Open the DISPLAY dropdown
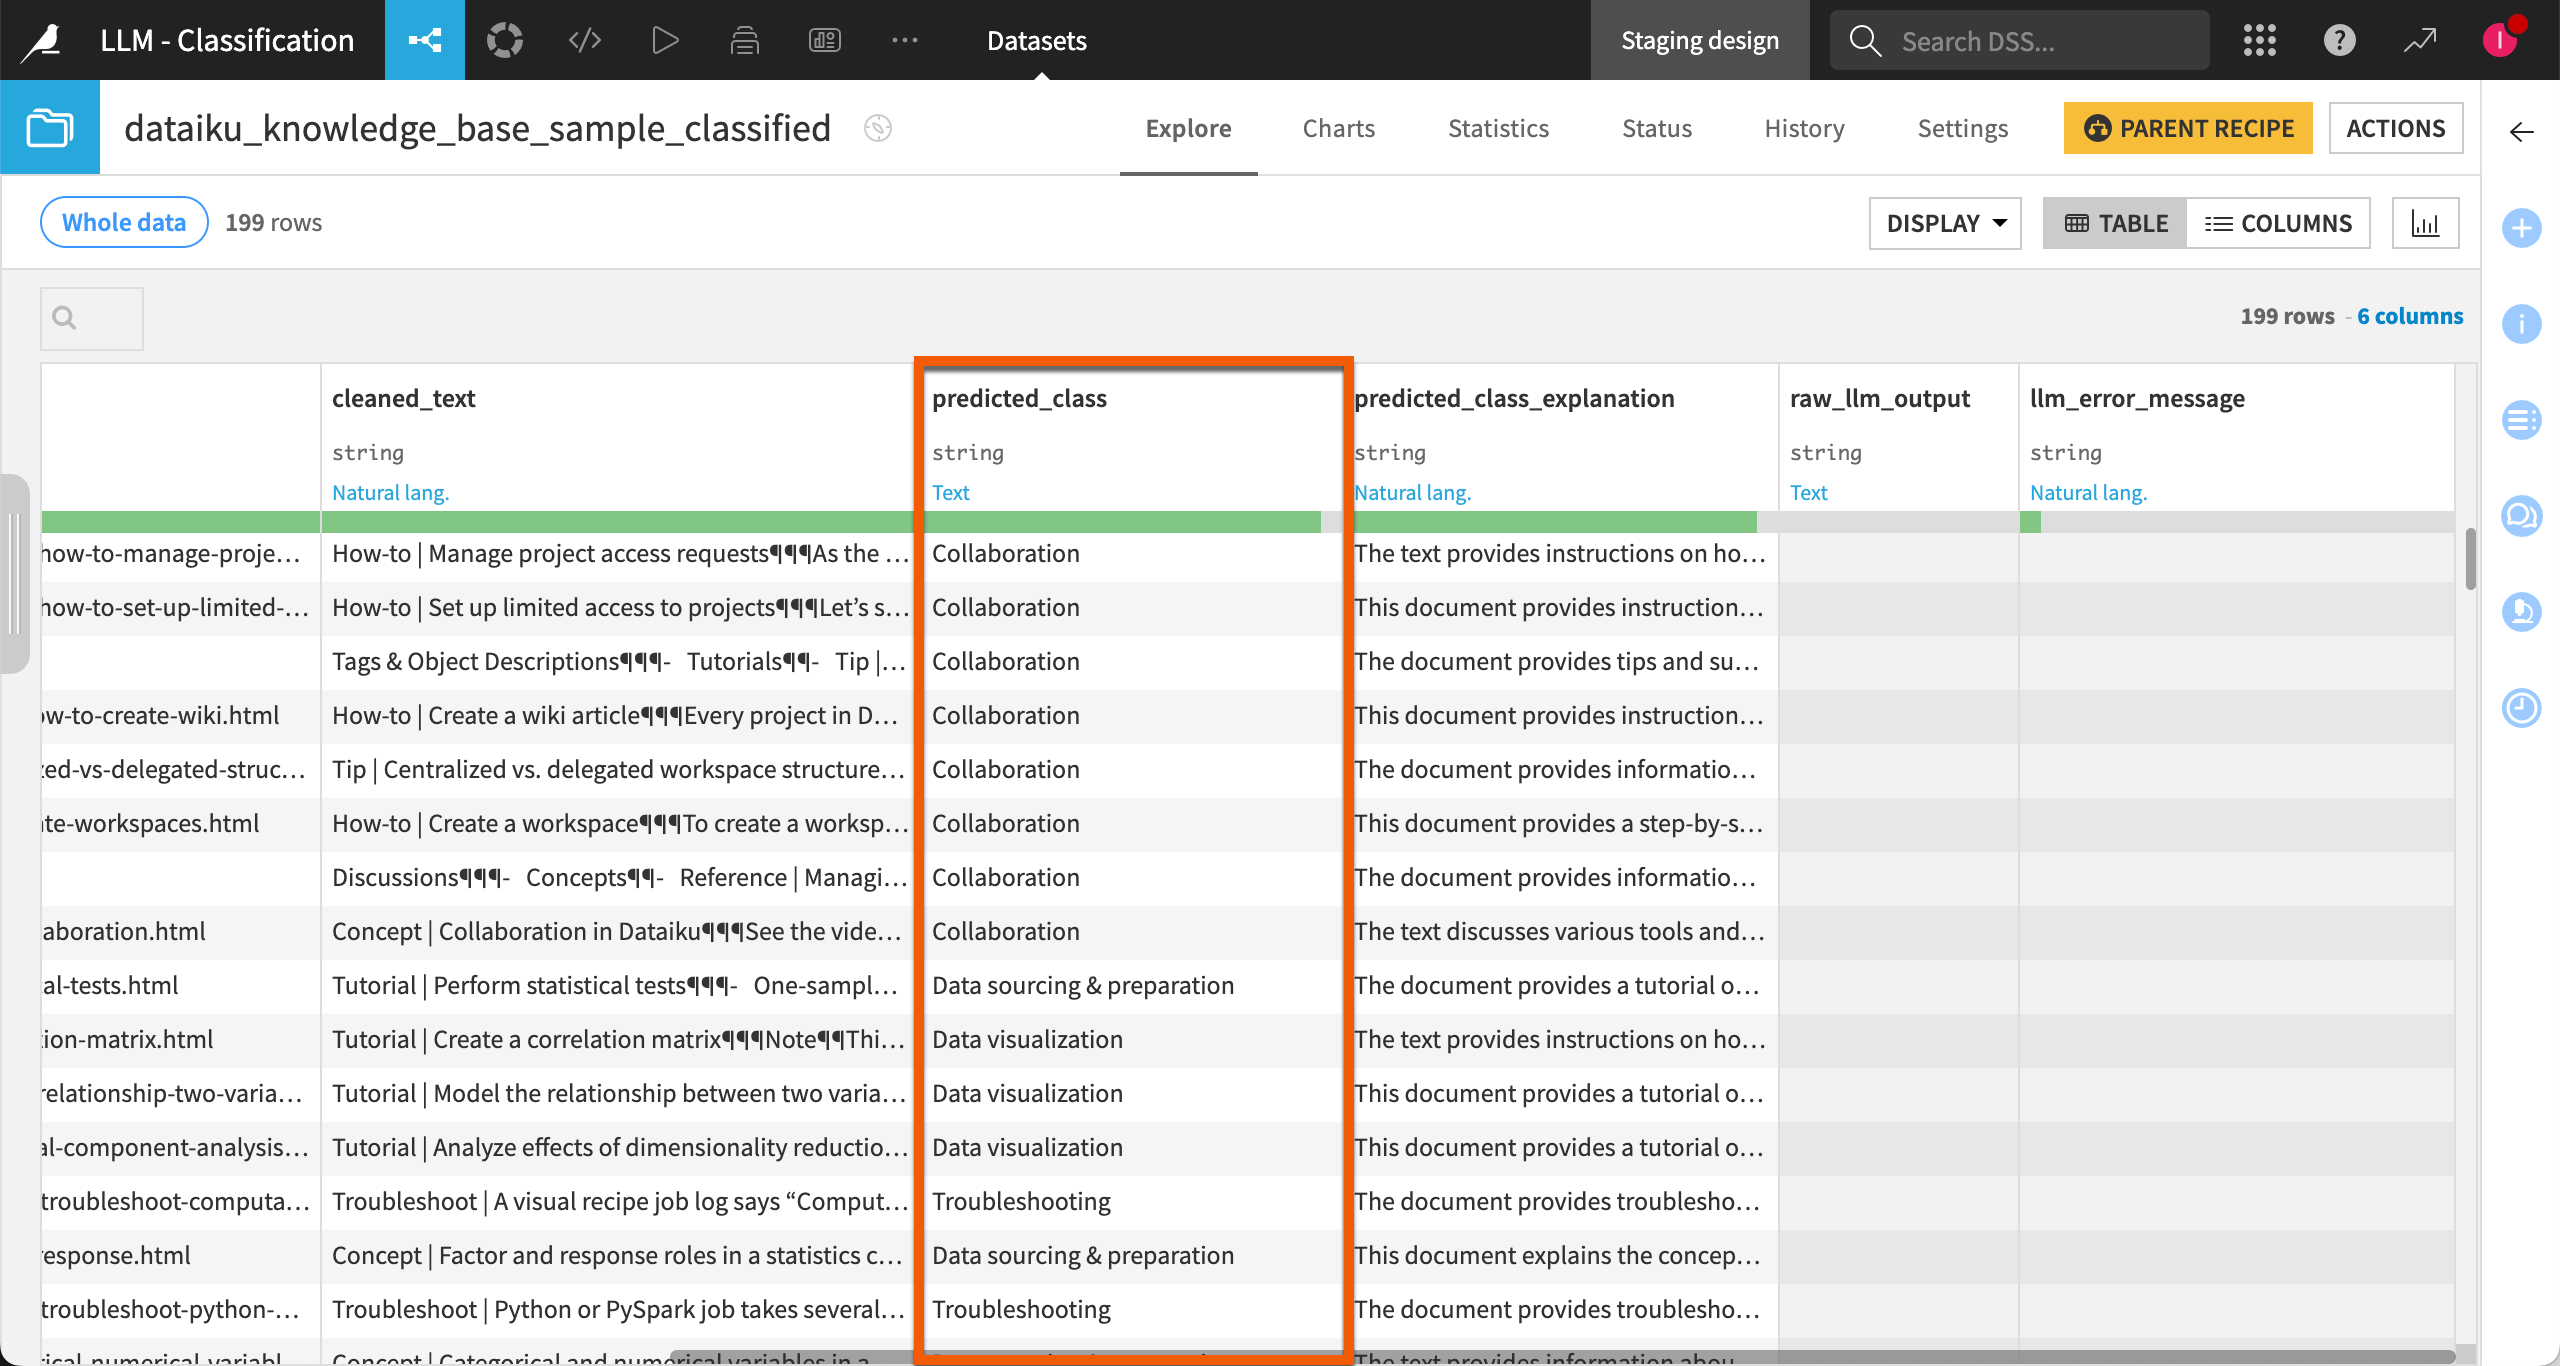The image size is (2560, 1366). coord(1943,222)
